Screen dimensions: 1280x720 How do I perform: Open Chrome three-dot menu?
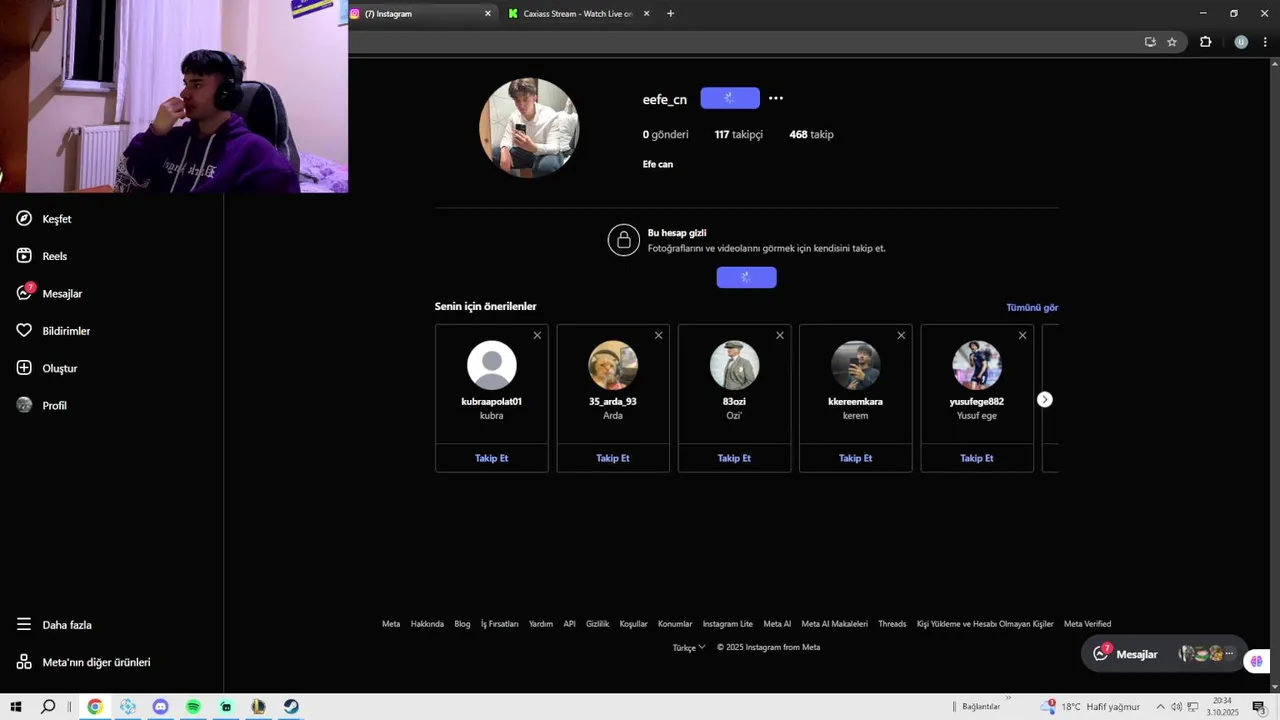coord(1265,42)
